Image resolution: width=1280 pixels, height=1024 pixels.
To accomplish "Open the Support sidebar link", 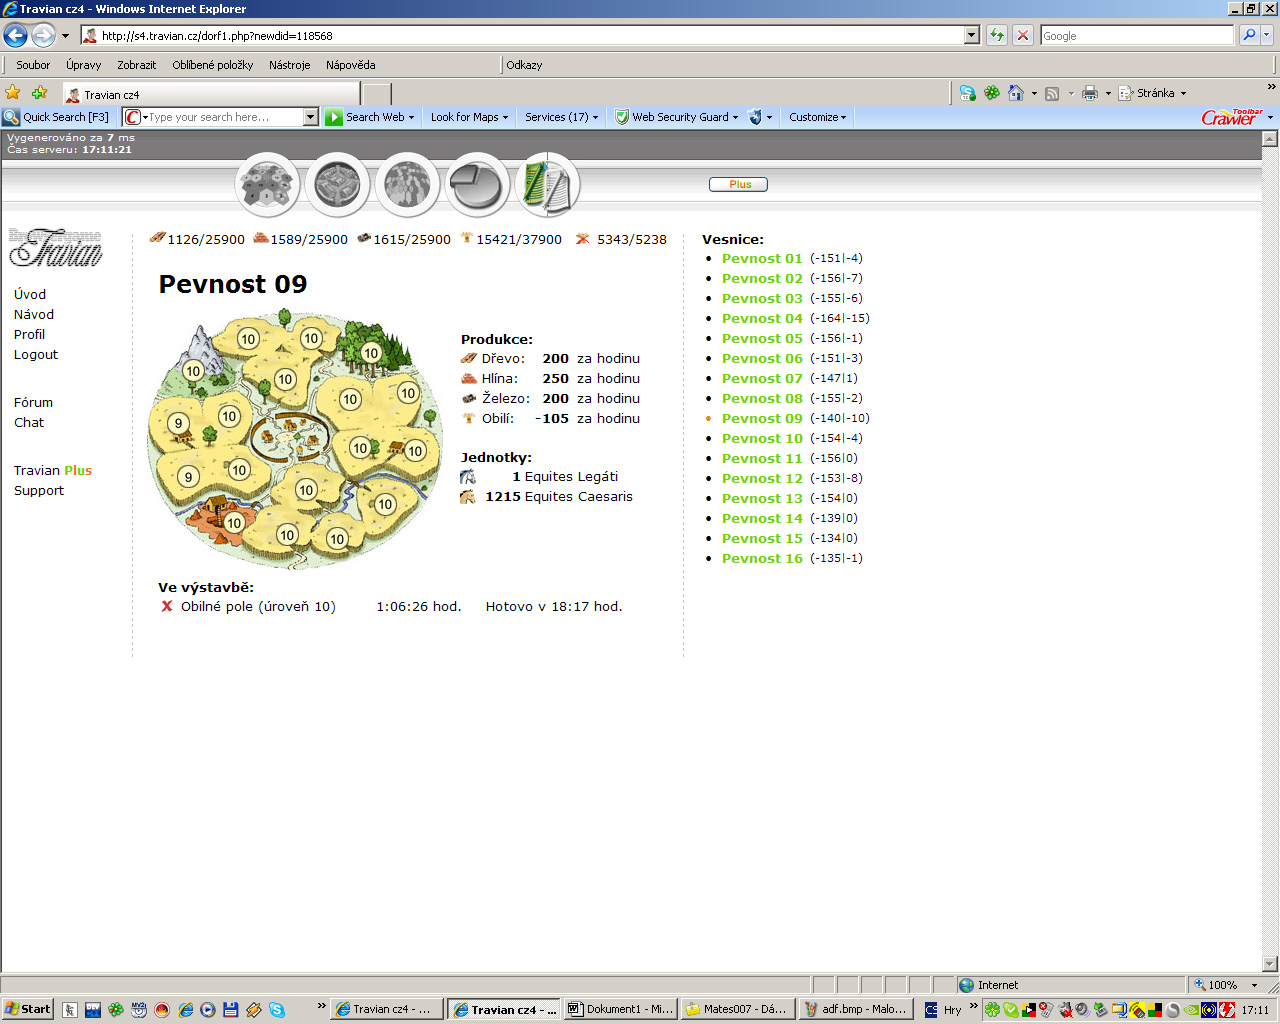I will point(39,490).
